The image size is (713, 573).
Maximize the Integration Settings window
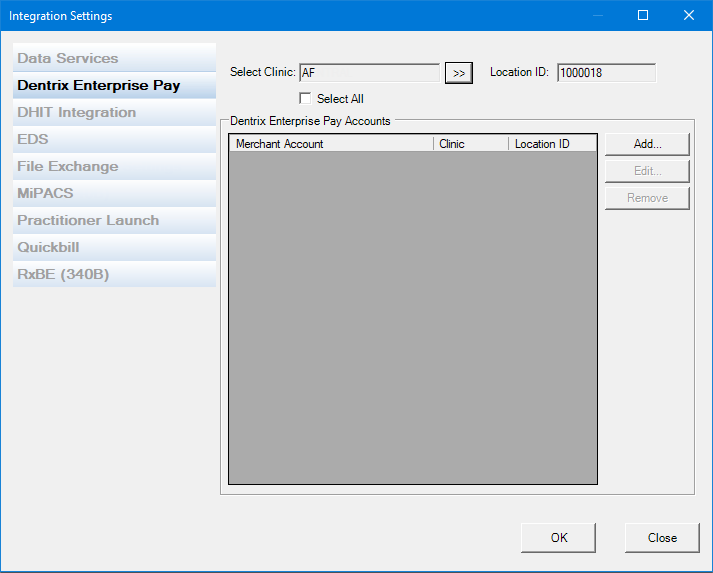(x=643, y=15)
